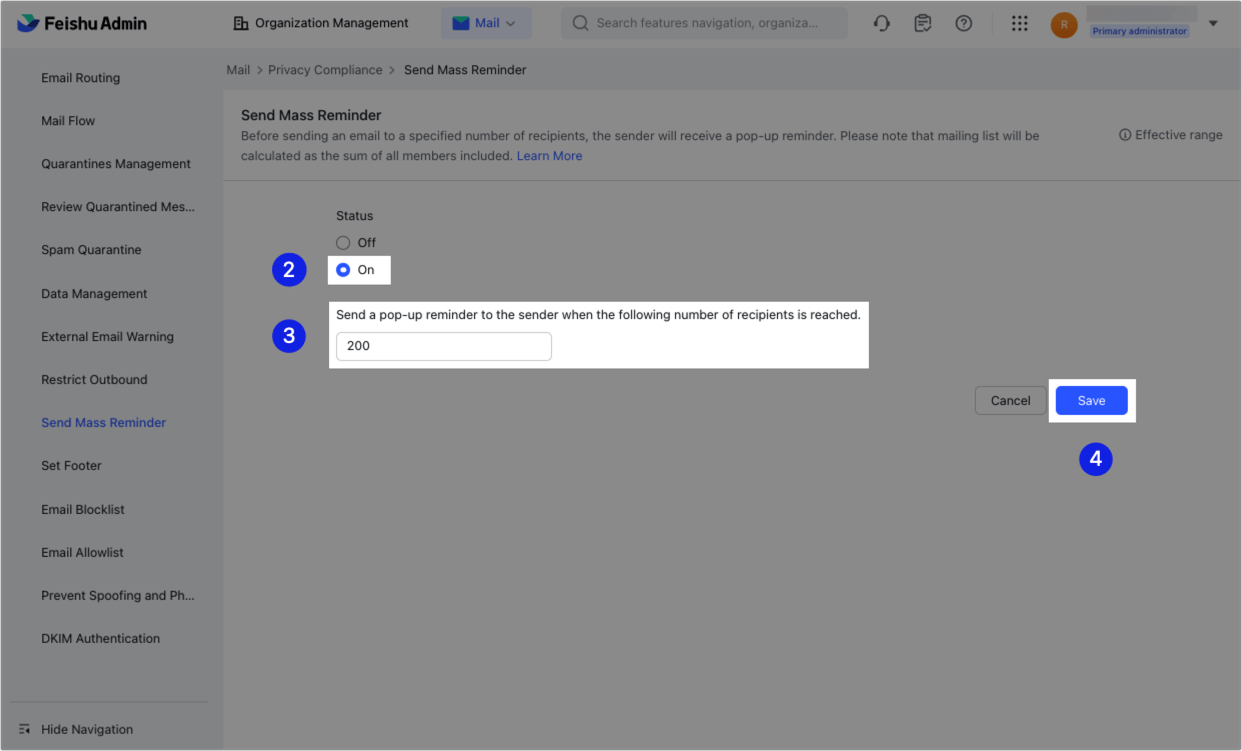The image size is (1242, 751).
Task: Click the headset support icon
Action: (x=881, y=22)
